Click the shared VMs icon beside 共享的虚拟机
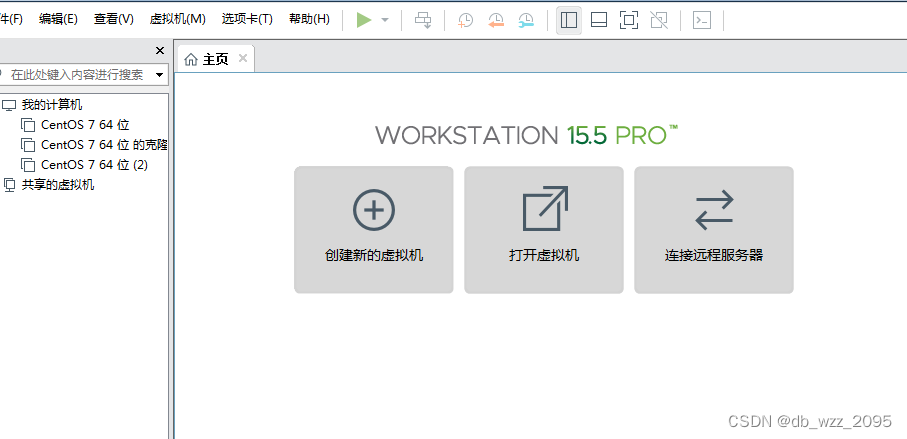This screenshot has height=439, width=907. pos(9,185)
